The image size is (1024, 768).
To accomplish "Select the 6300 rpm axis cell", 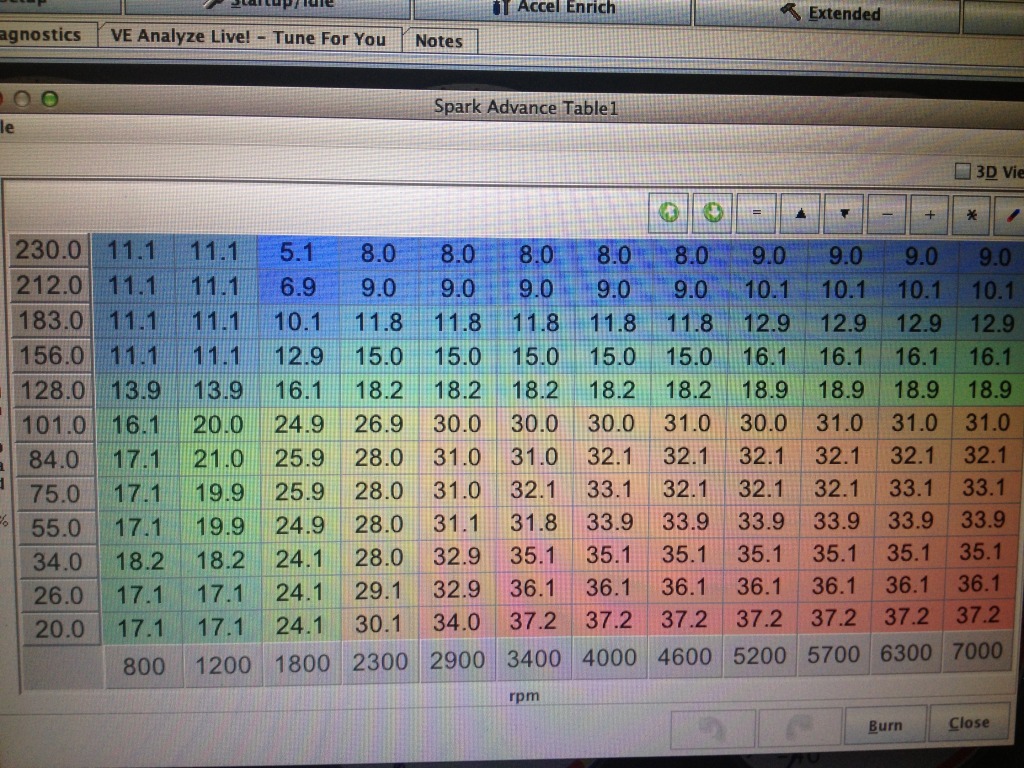I will (x=906, y=652).
